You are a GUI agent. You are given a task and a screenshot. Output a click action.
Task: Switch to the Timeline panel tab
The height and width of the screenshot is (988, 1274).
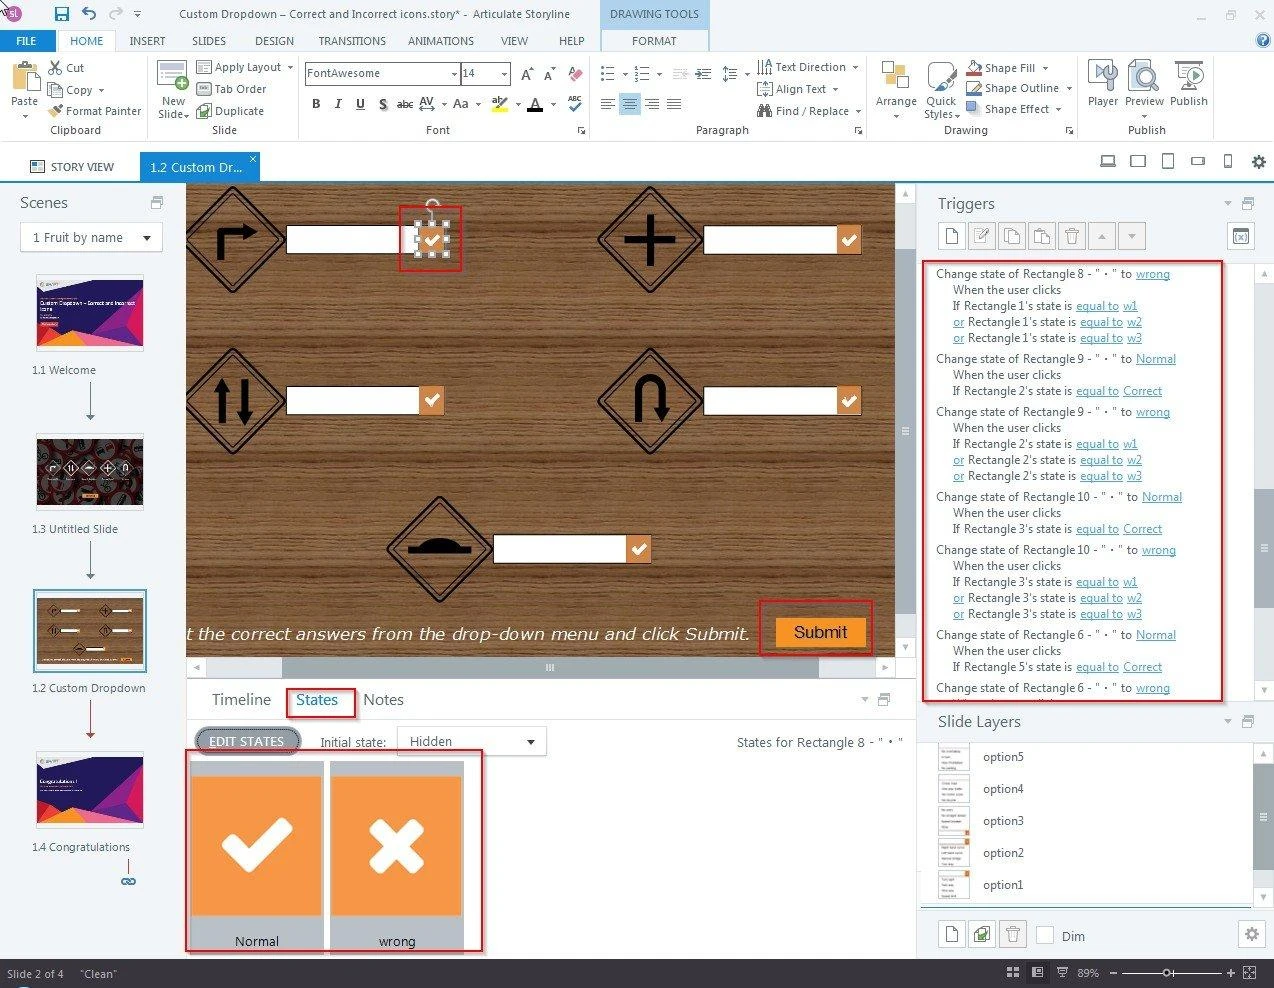point(241,700)
